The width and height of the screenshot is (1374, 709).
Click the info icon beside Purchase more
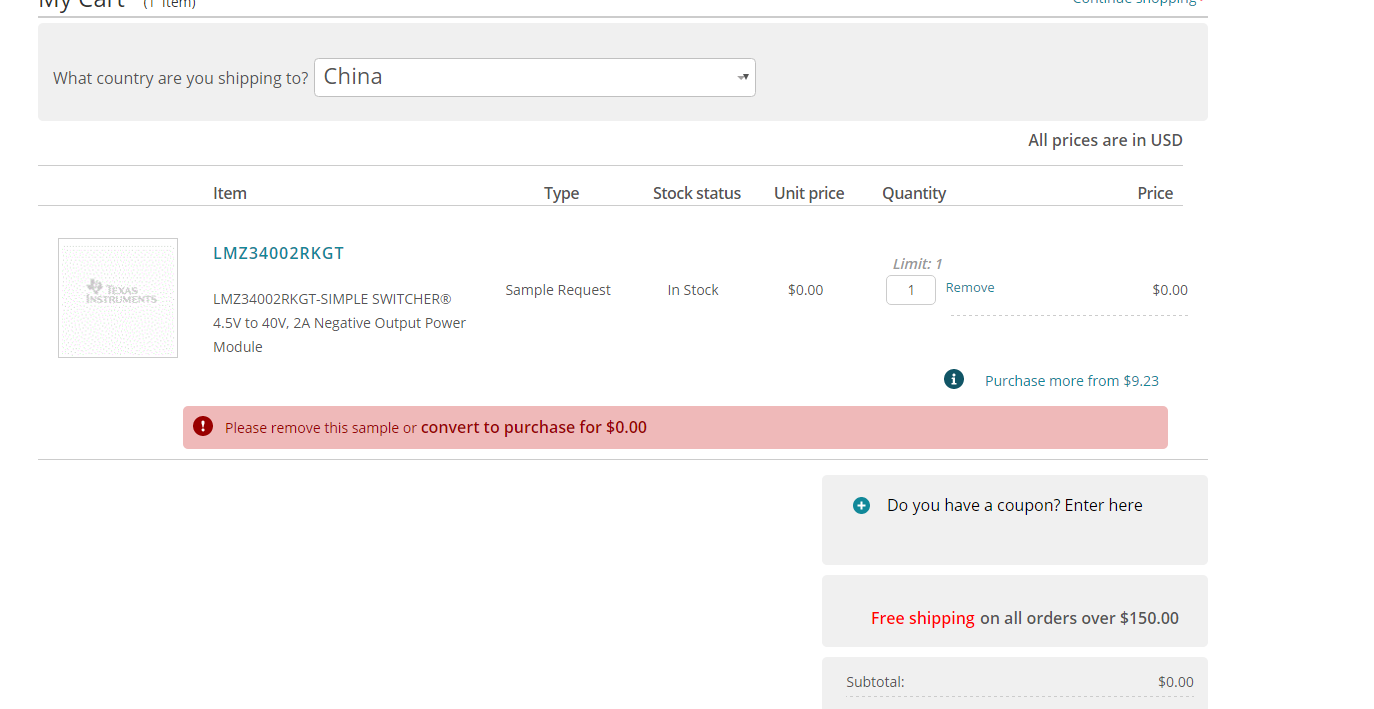click(954, 379)
